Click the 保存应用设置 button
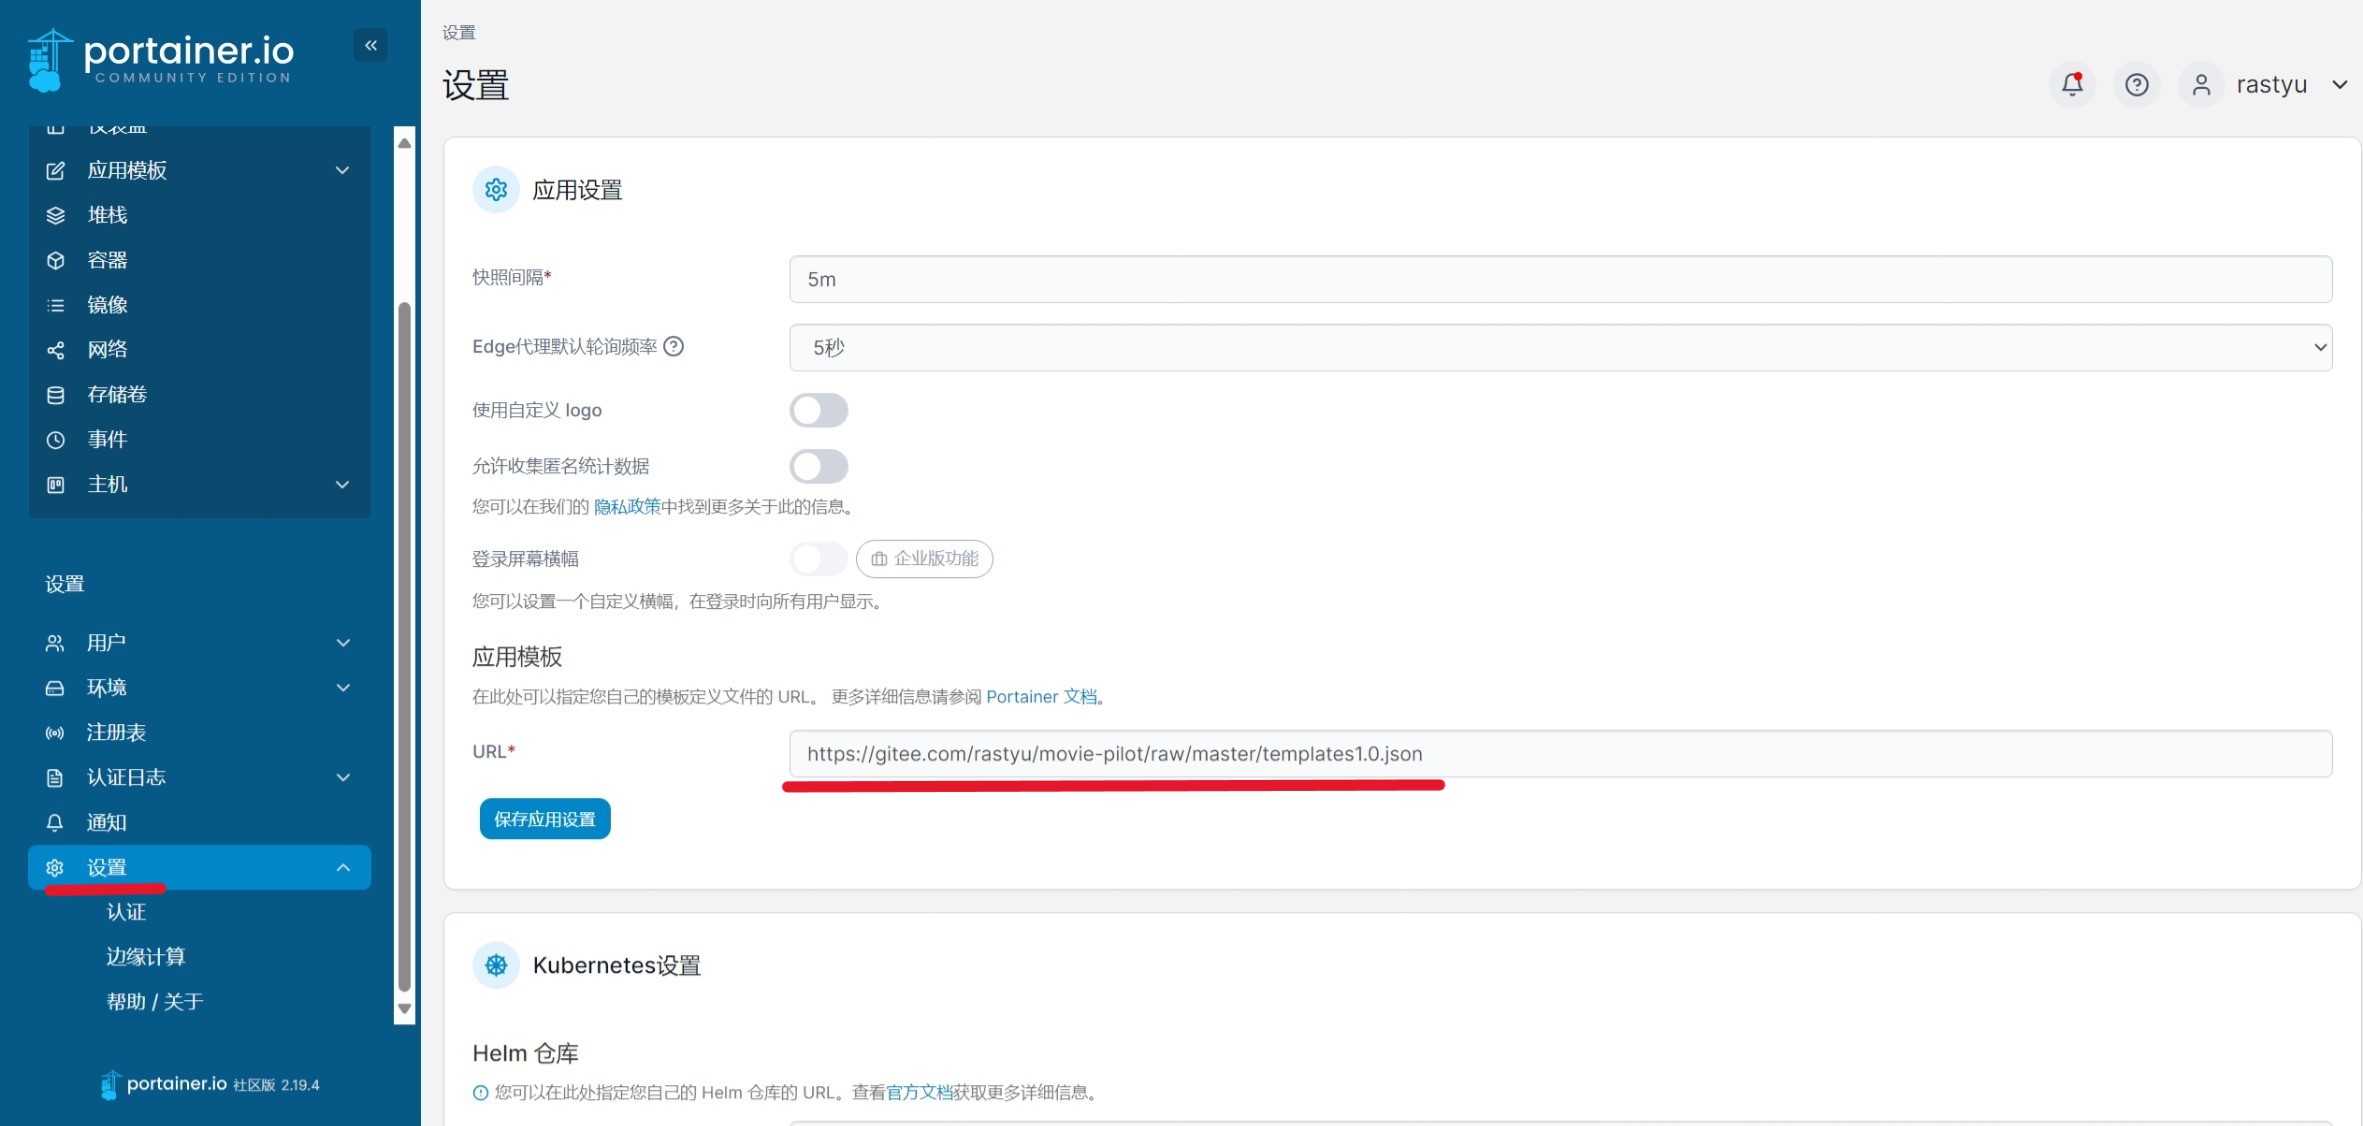The image size is (2363, 1126). coord(545,819)
